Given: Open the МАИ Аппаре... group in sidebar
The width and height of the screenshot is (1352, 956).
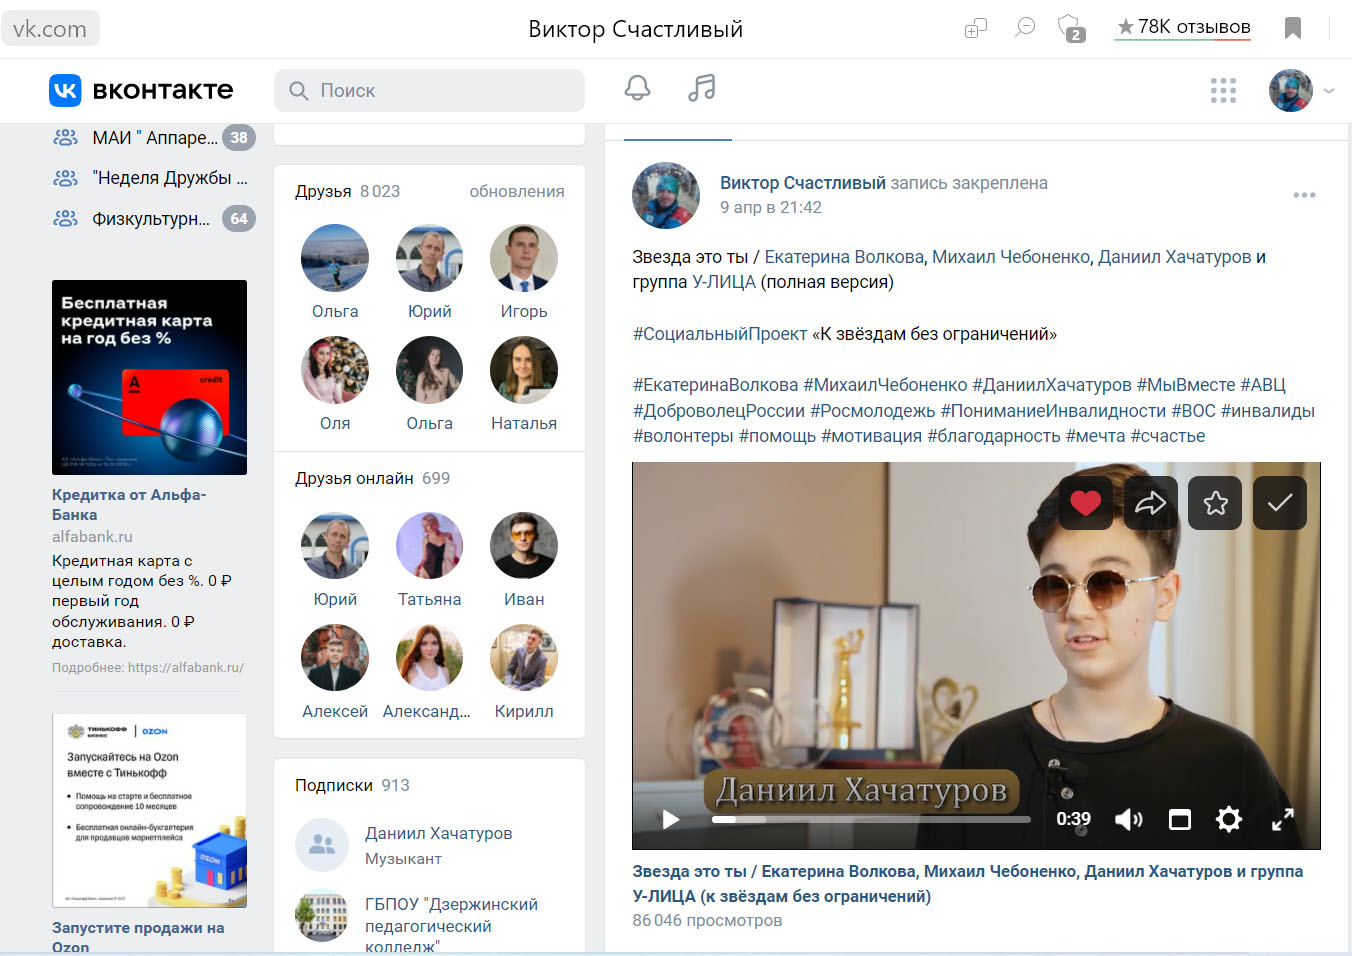Looking at the screenshot, I should [153, 138].
